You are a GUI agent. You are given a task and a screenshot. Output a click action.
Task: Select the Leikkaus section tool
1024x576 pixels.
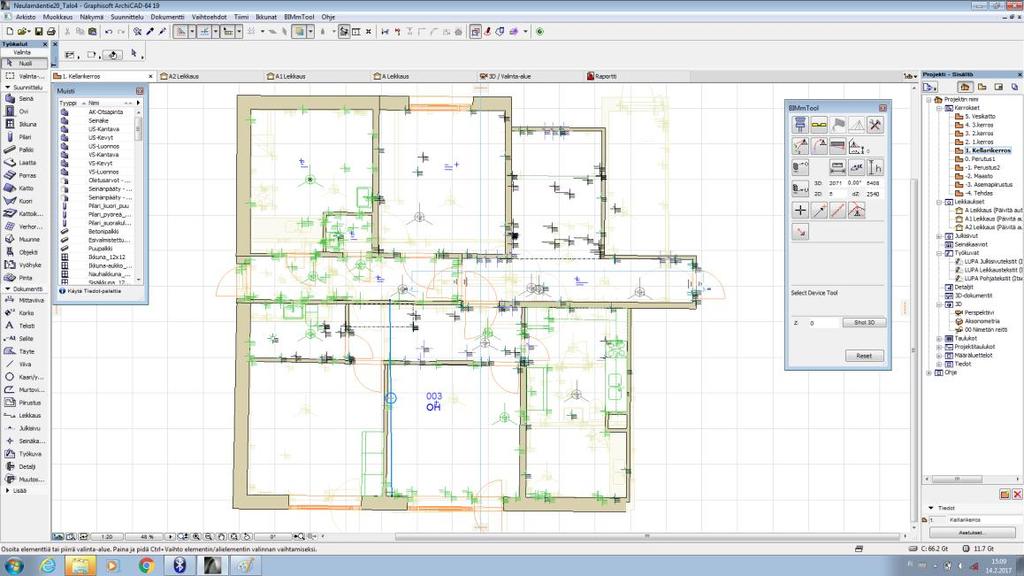[24, 415]
